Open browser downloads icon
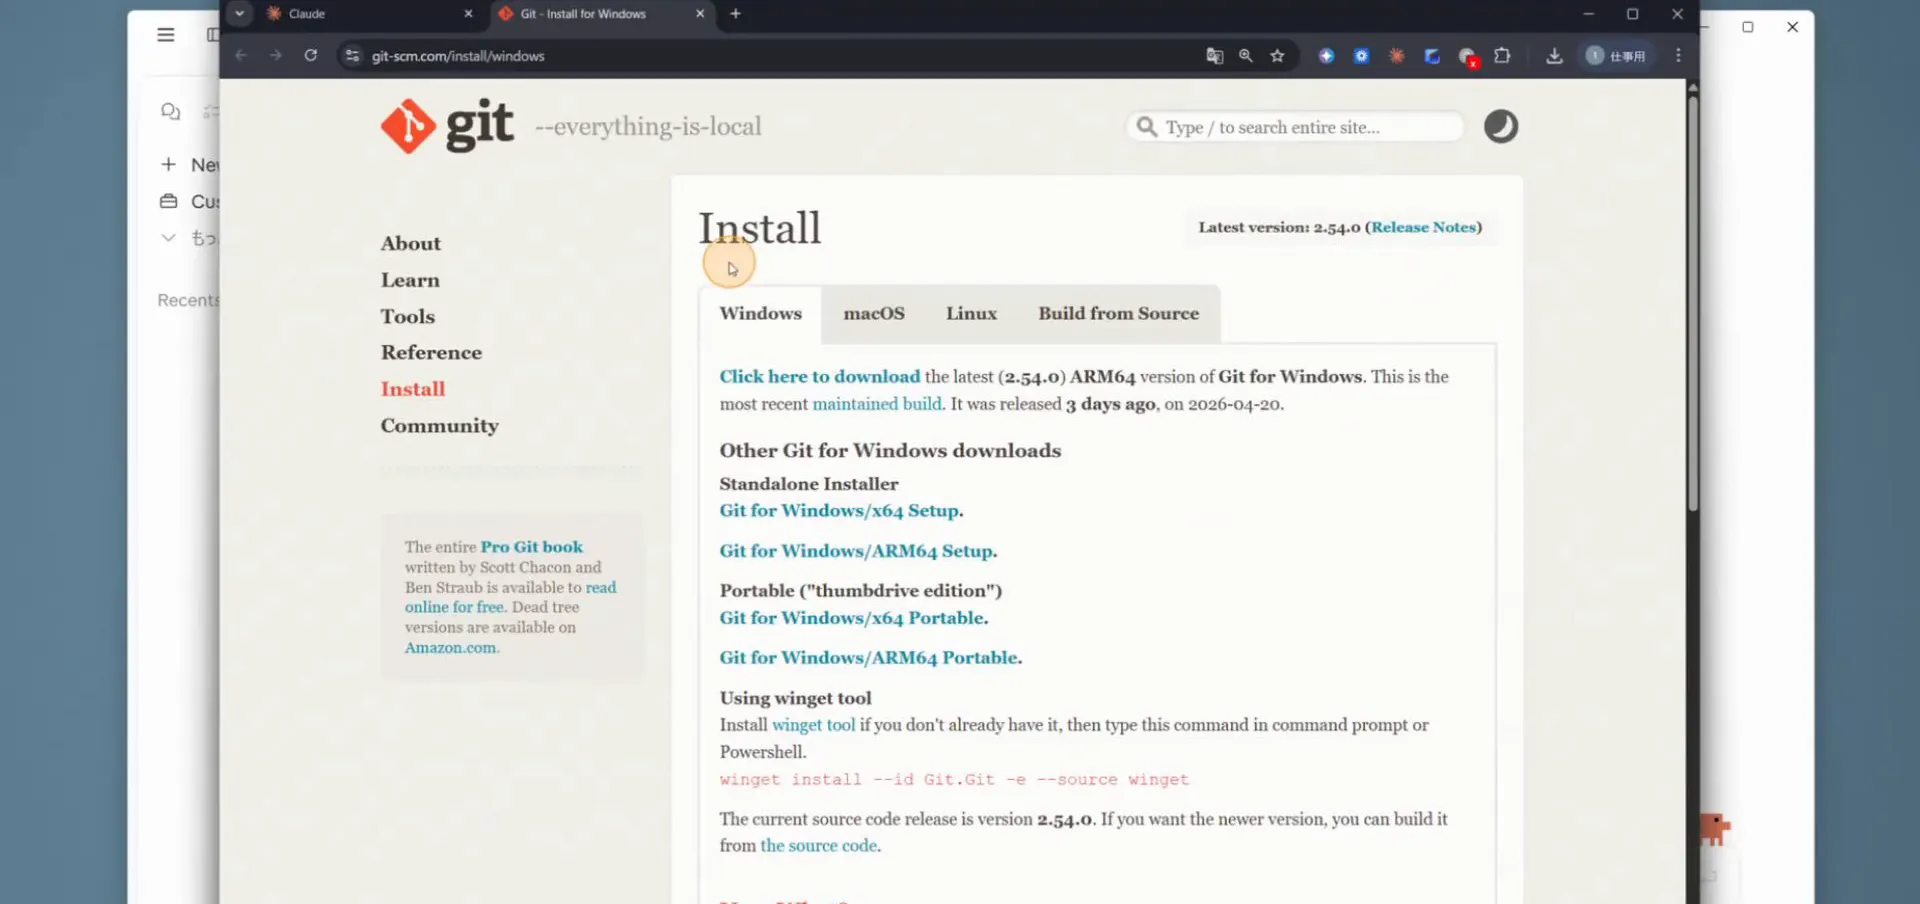Image resolution: width=1920 pixels, height=904 pixels. 1554,56
